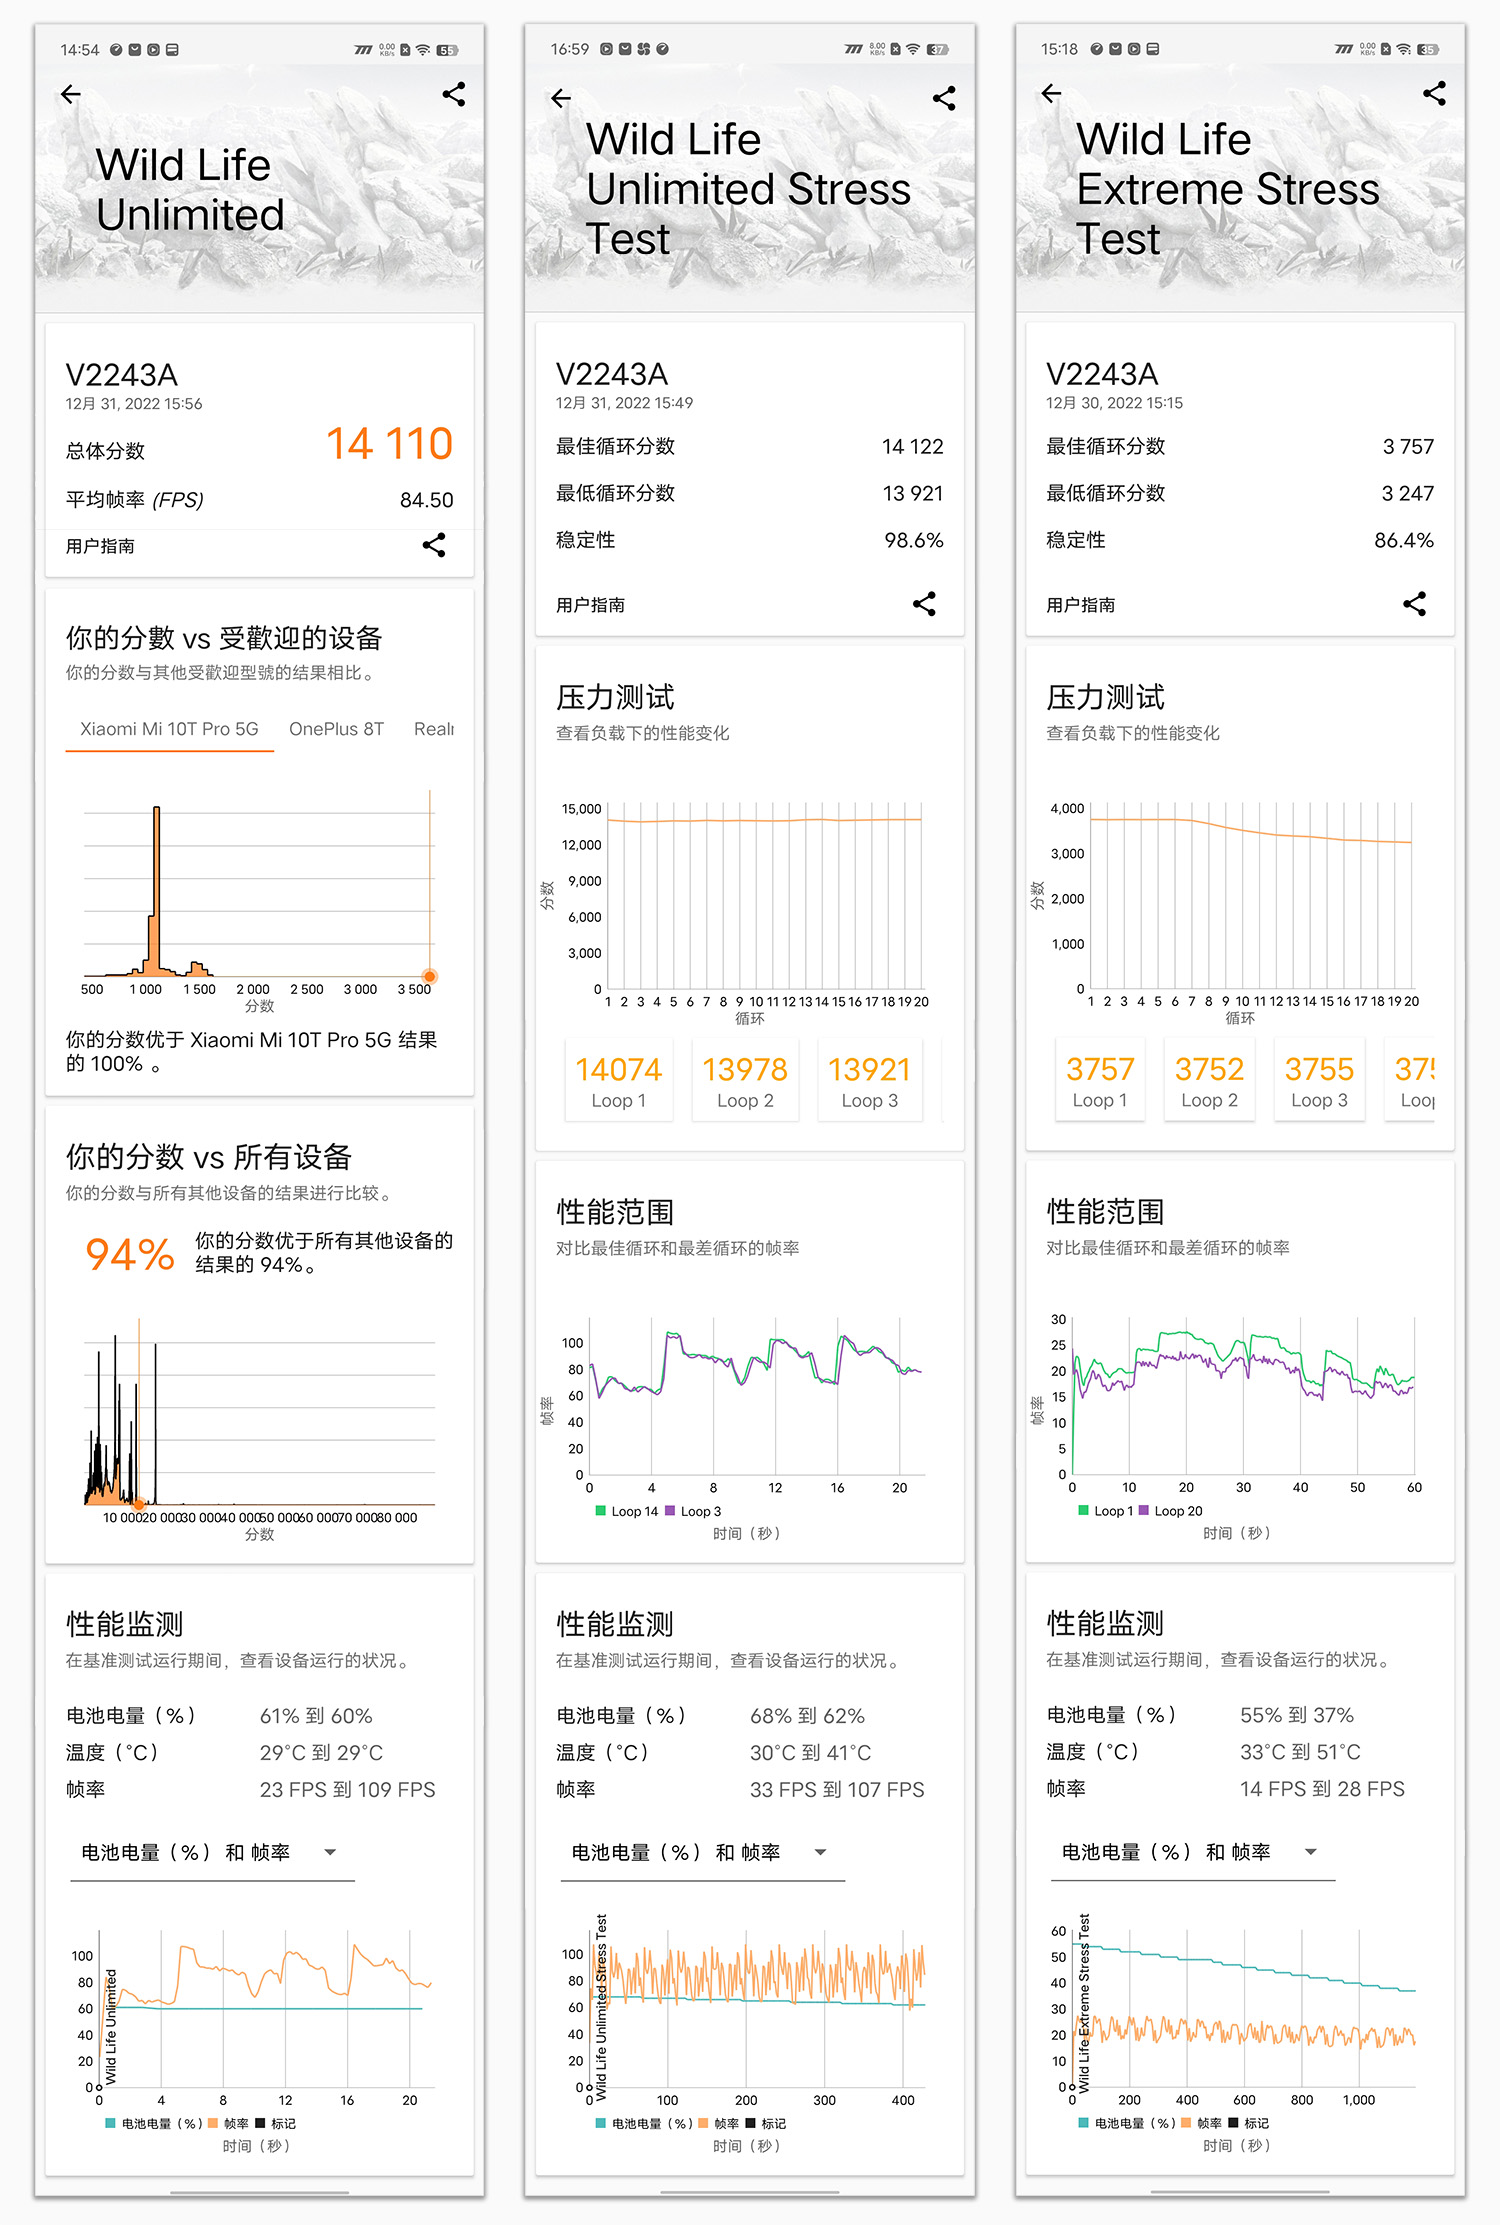The image size is (1500, 2225).
Task: Tap orange score marker on Xiaomi comparison chart
Action: click(430, 976)
